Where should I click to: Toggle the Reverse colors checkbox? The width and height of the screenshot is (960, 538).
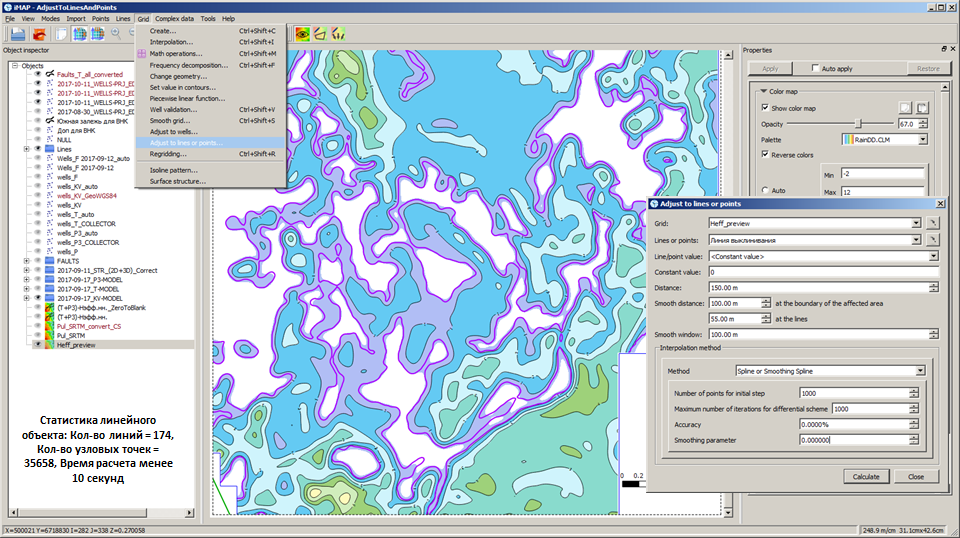point(765,156)
